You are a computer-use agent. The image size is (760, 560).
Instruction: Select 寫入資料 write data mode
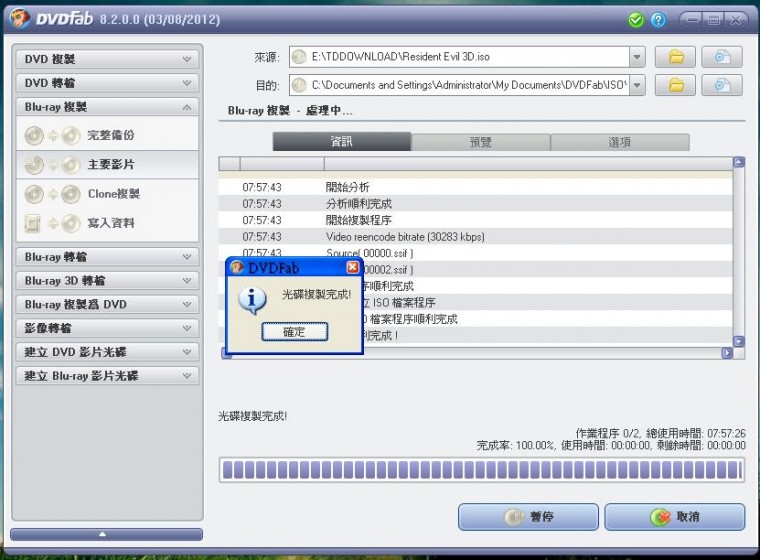[109, 223]
